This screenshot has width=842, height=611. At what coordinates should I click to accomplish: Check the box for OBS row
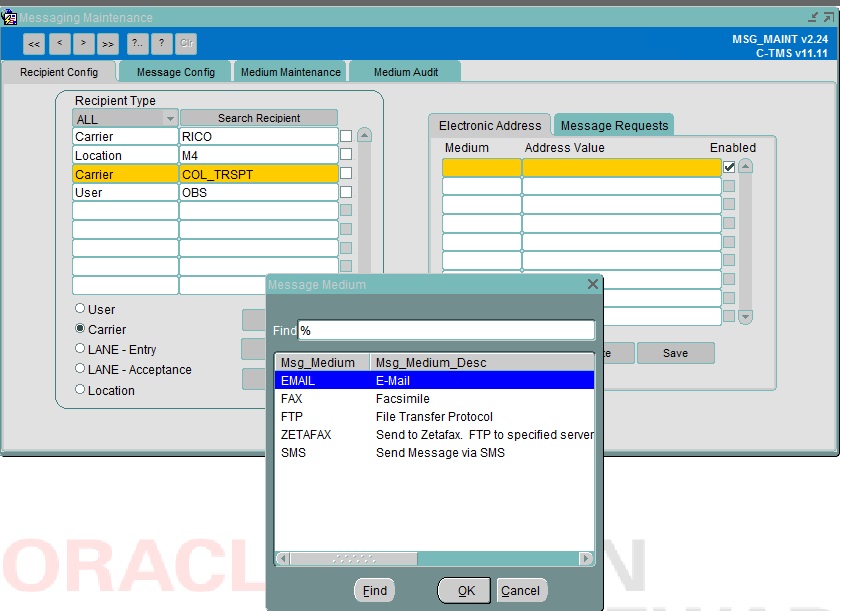[346, 192]
